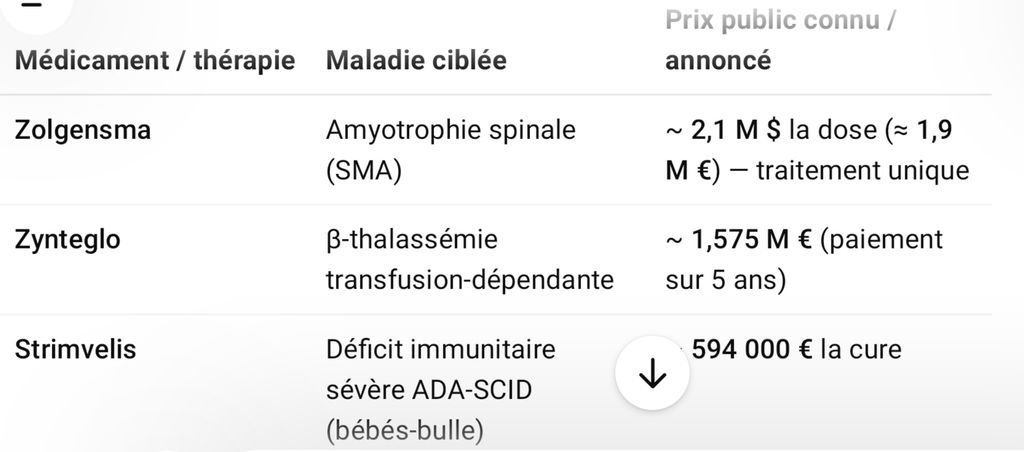Click the "Amyotrophie spinale" disease text
The height and width of the screenshot is (452, 1024).
[x=451, y=130]
